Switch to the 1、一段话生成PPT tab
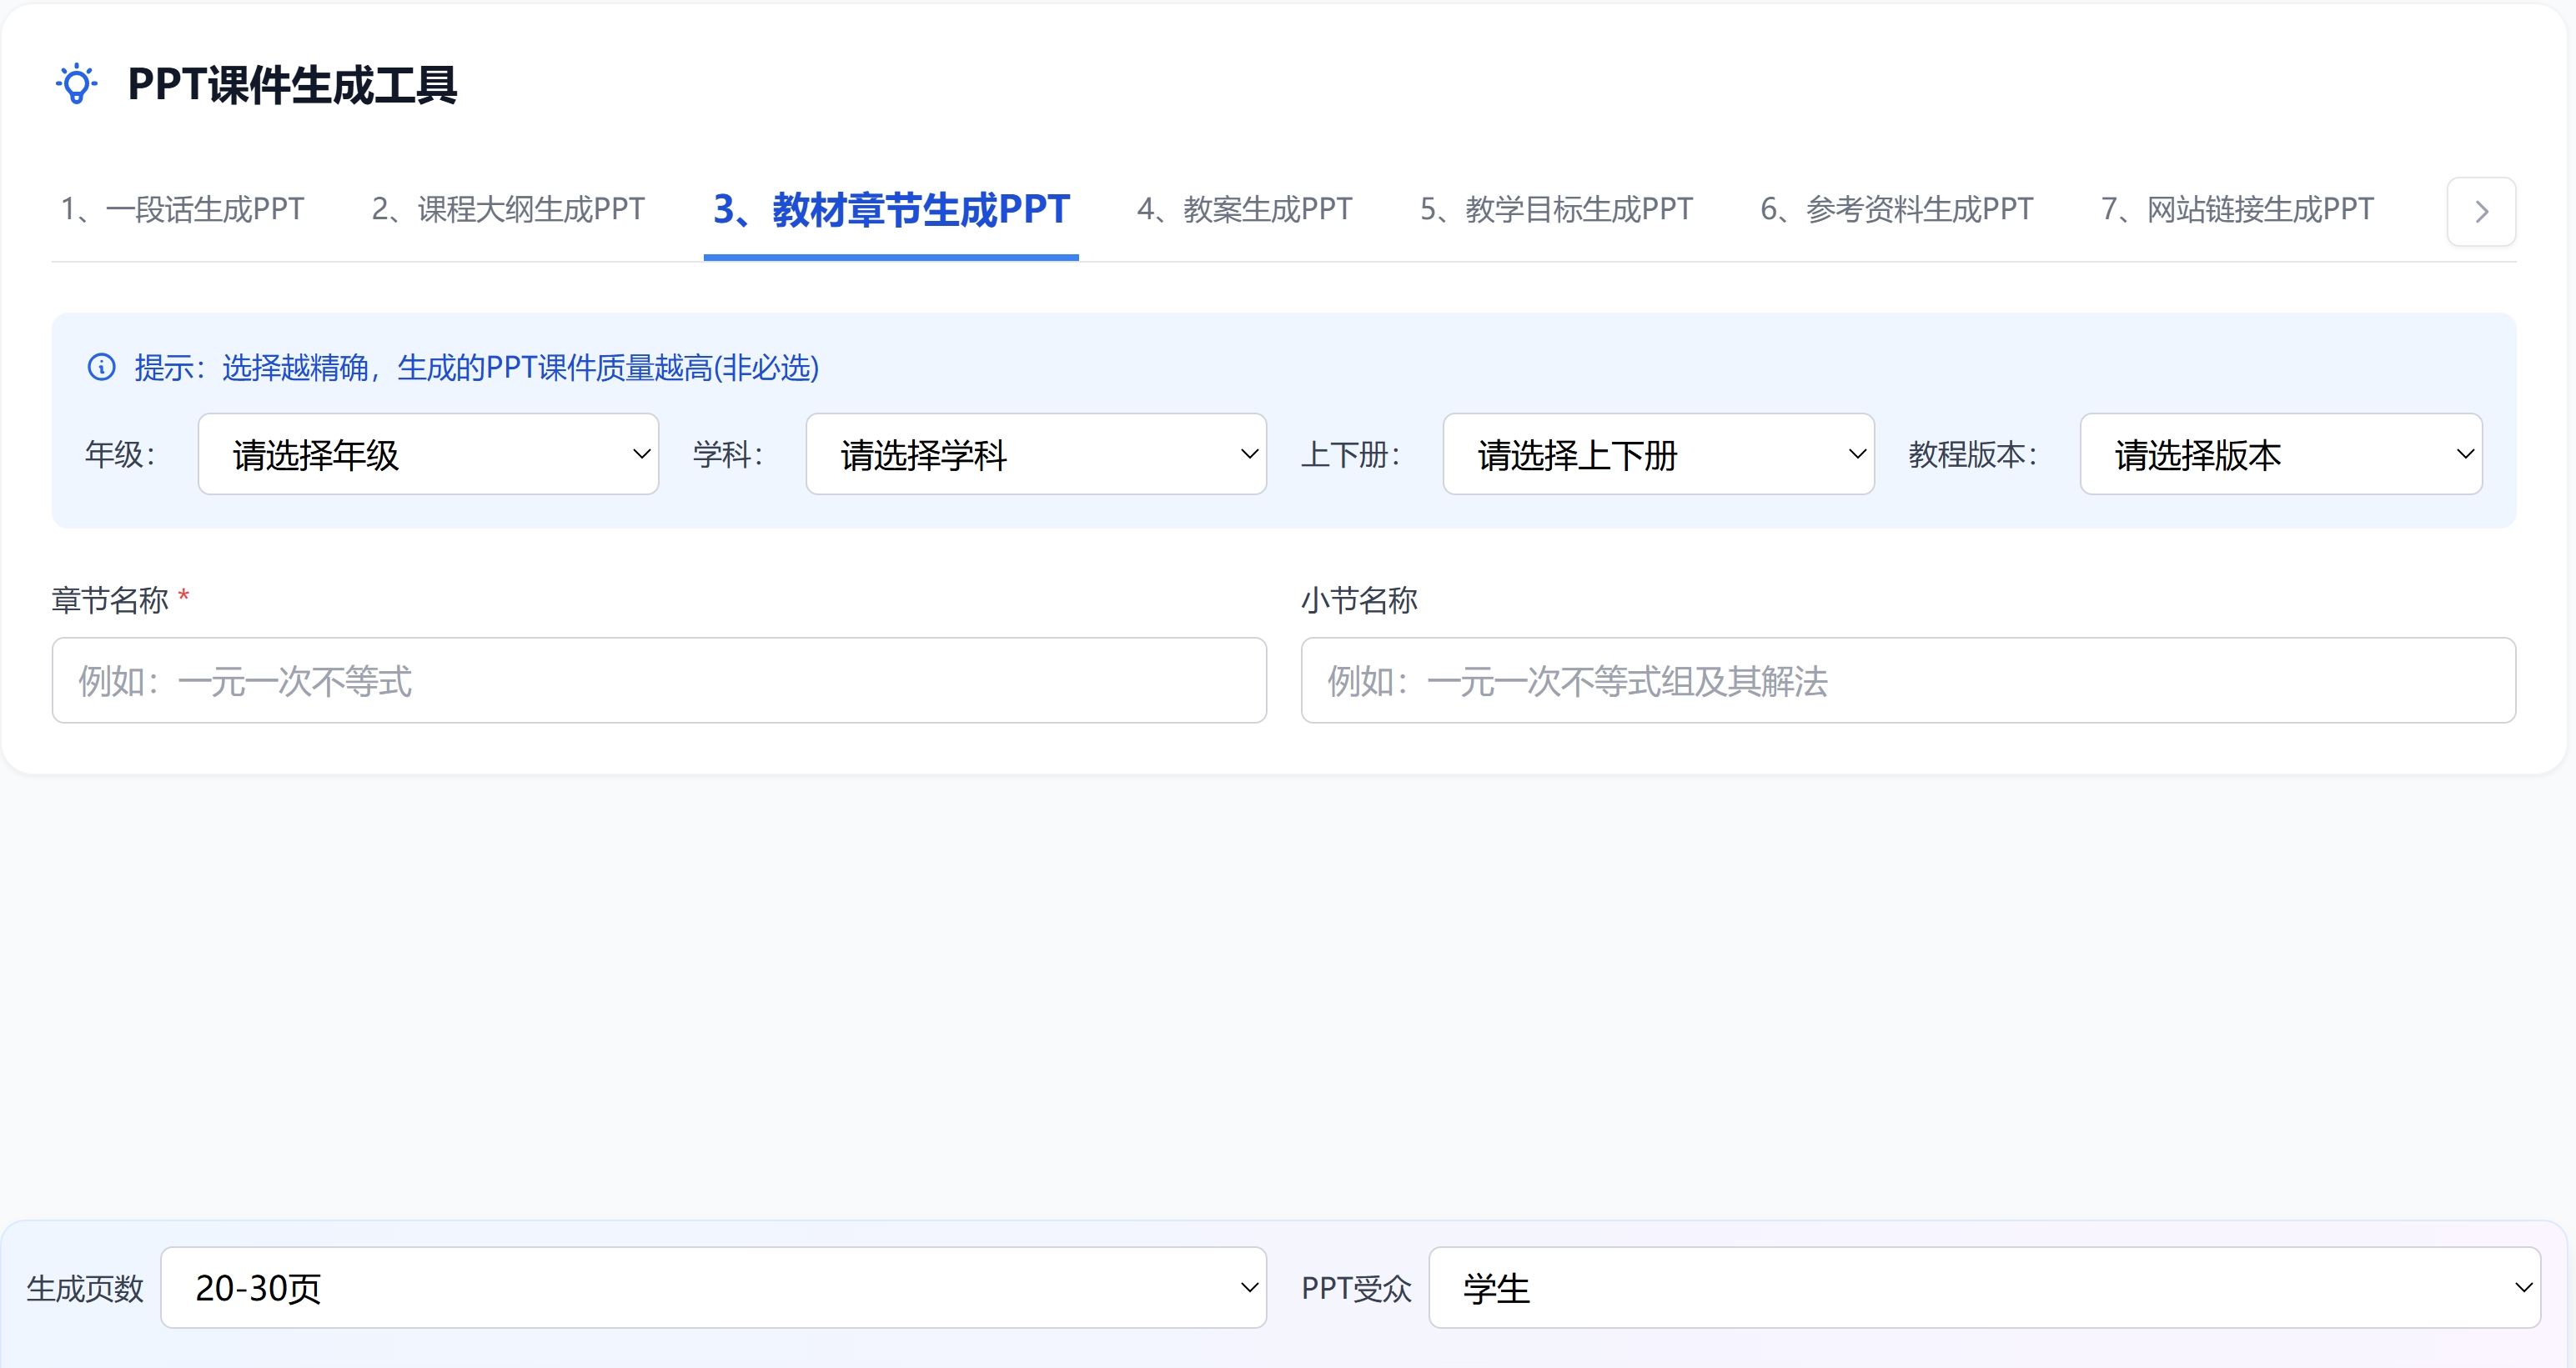2576x1368 pixels. [x=183, y=210]
